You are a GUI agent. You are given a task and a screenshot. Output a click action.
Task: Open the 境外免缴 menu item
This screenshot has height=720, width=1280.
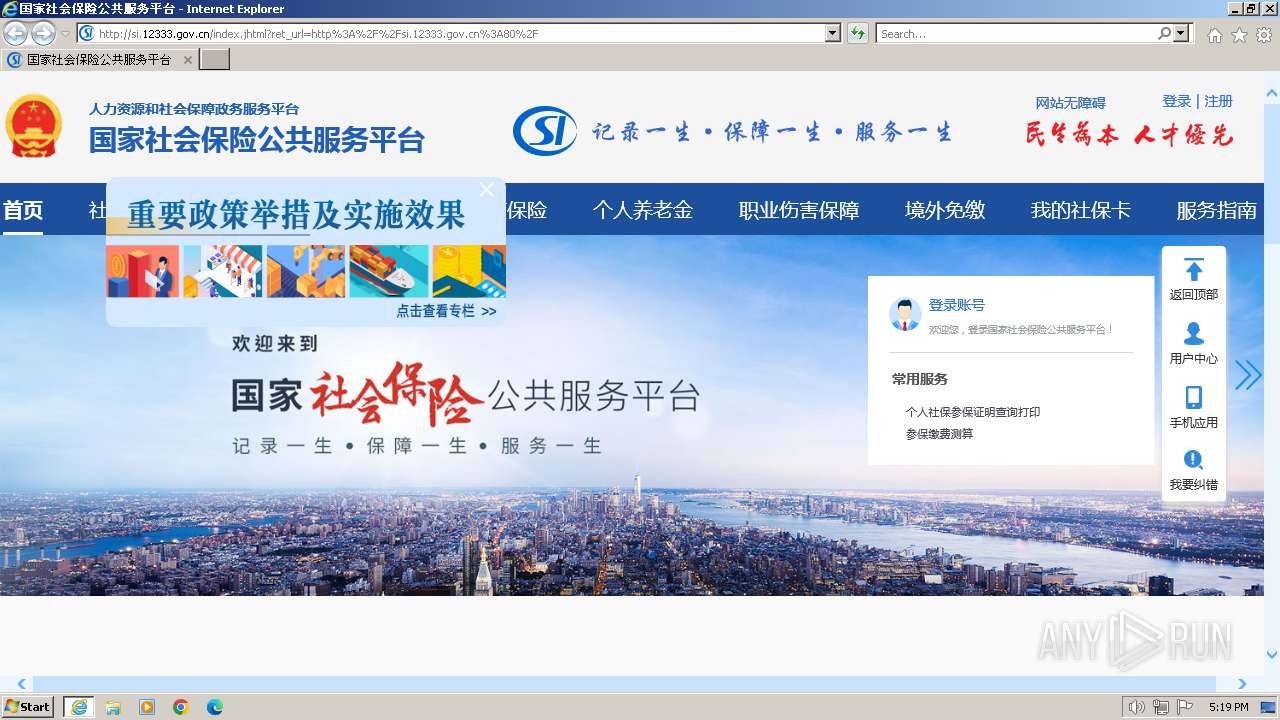pos(945,210)
